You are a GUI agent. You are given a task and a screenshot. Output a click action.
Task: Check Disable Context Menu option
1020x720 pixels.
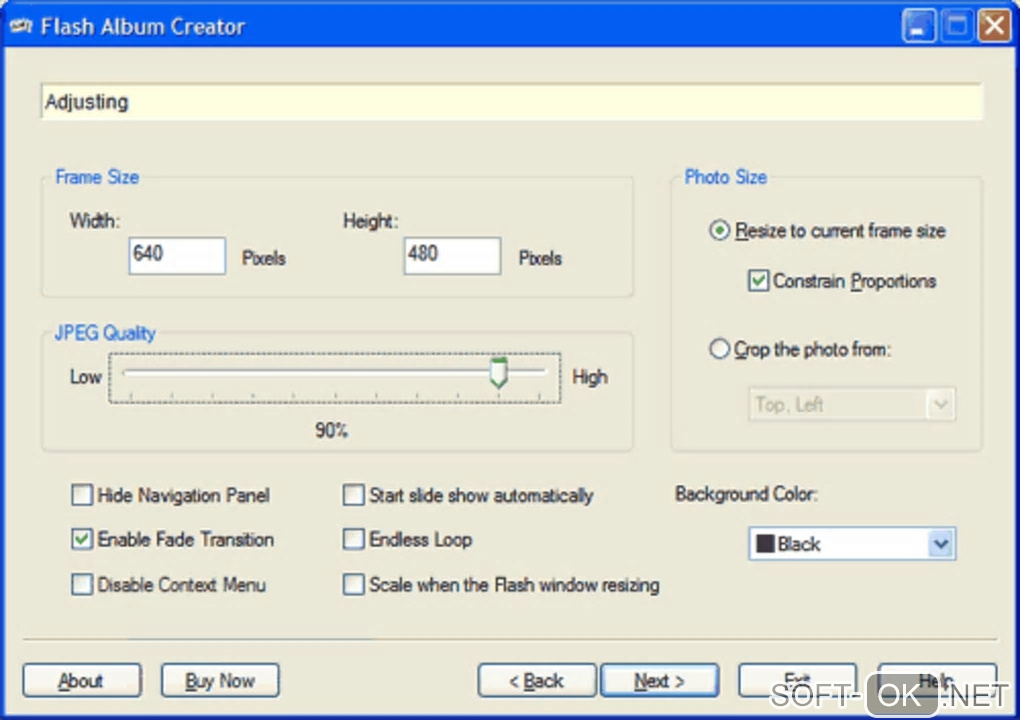click(82, 584)
